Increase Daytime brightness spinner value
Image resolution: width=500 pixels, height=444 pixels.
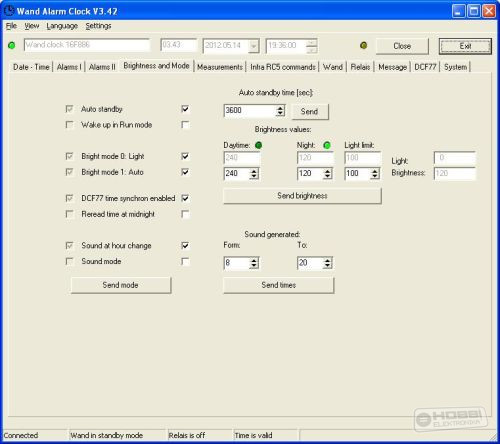pyautogui.click(x=254, y=171)
